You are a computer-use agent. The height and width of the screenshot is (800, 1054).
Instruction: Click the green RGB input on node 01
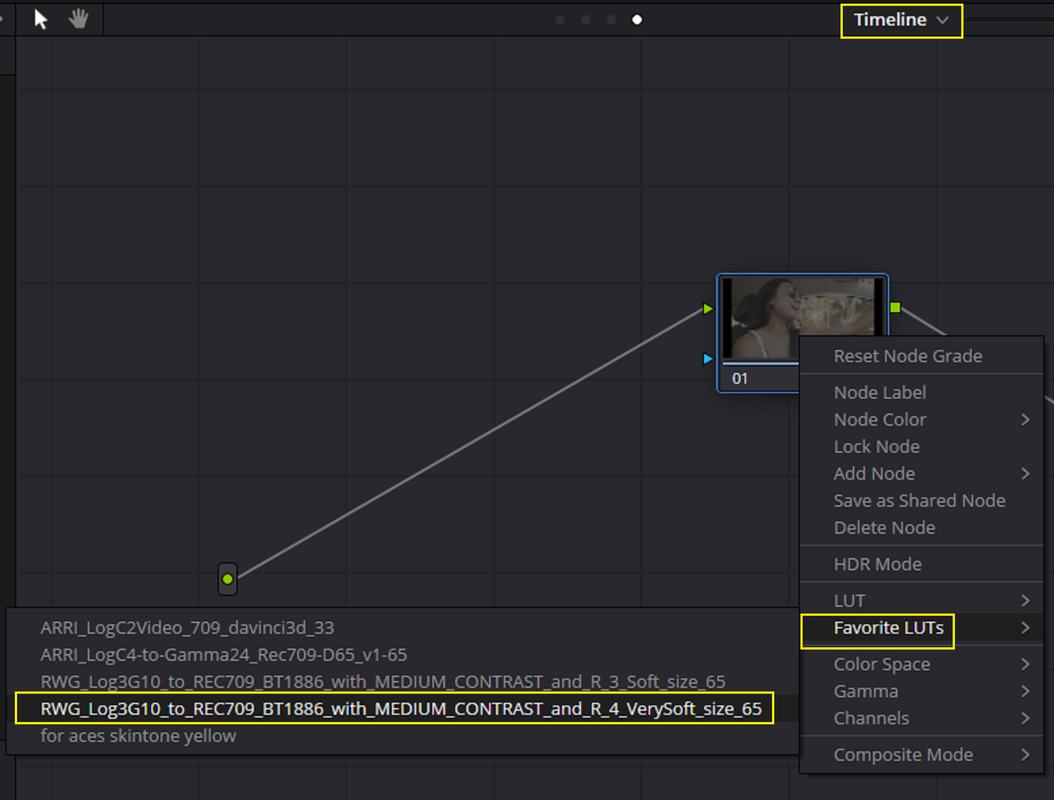pos(707,309)
